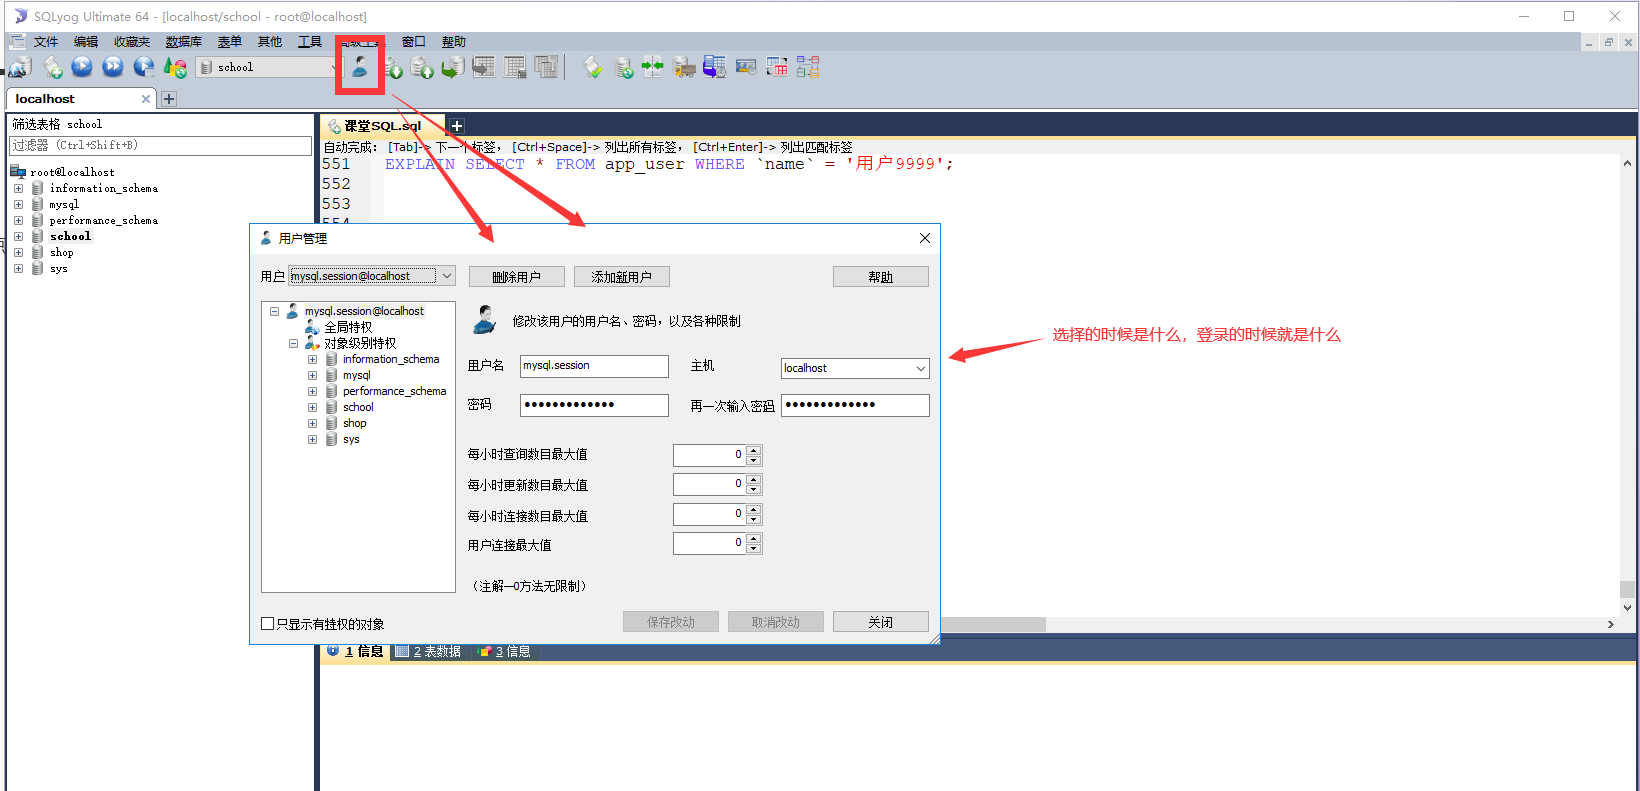
Task: Open the school database selector dropdown
Action: pos(271,67)
